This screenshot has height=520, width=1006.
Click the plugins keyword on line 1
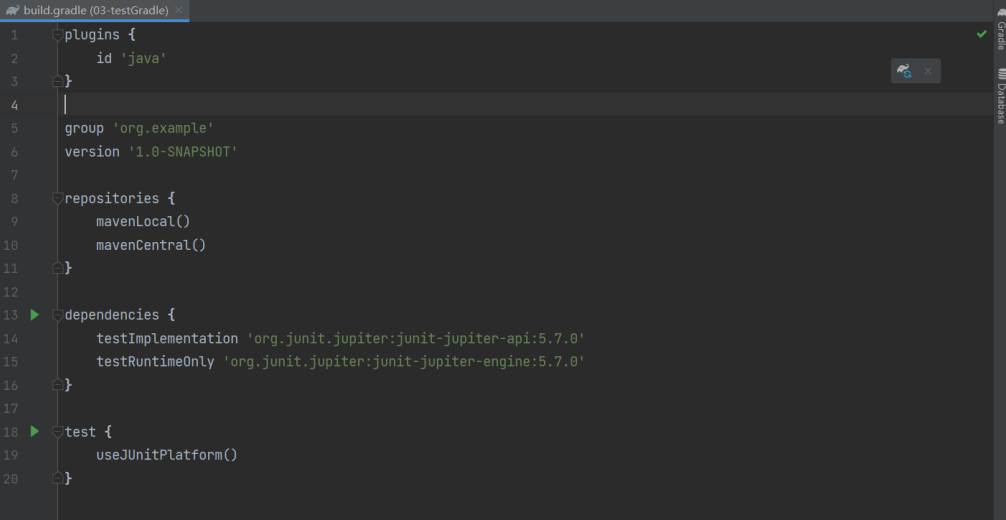coord(92,35)
